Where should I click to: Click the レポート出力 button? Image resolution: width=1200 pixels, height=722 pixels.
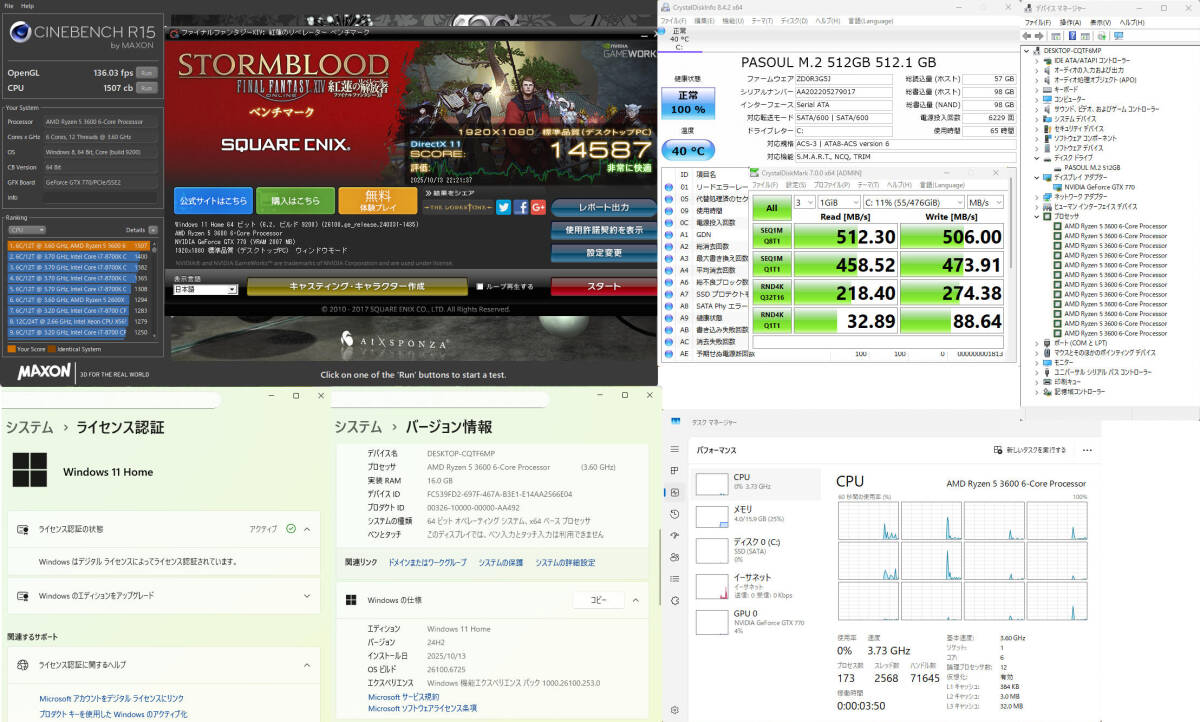coord(603,207)
